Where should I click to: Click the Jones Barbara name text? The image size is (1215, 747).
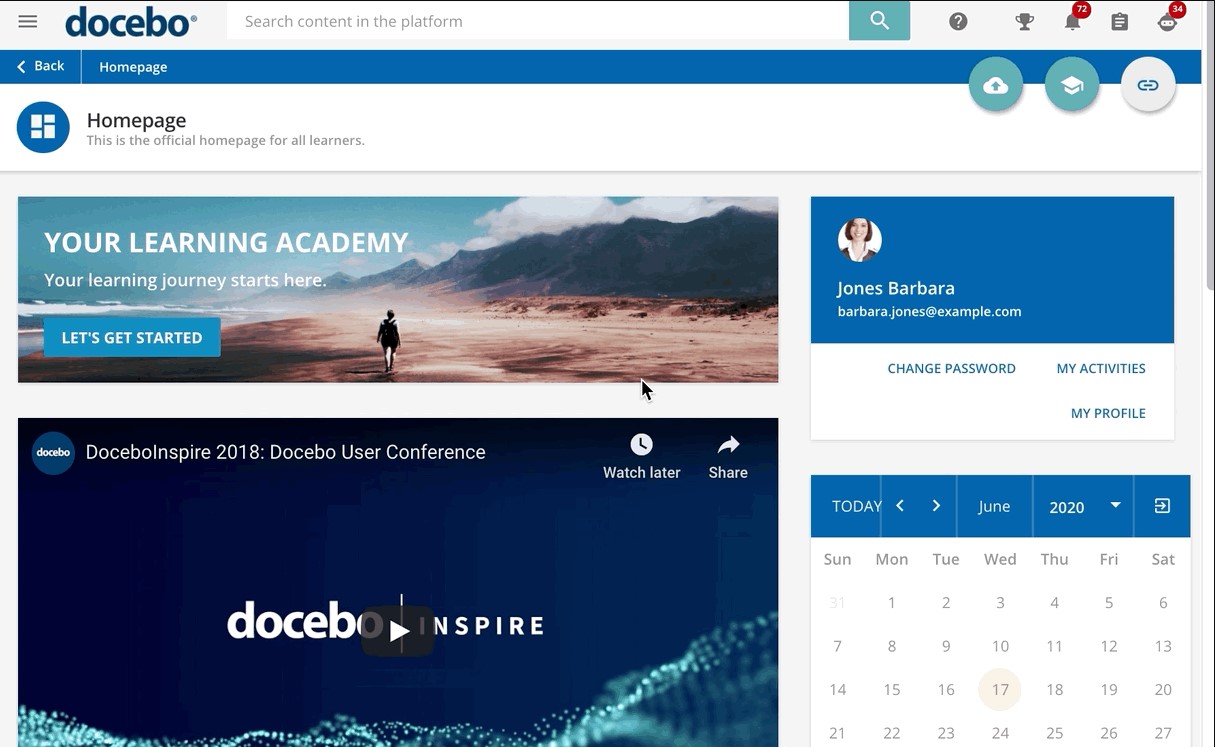pos(896,288)
